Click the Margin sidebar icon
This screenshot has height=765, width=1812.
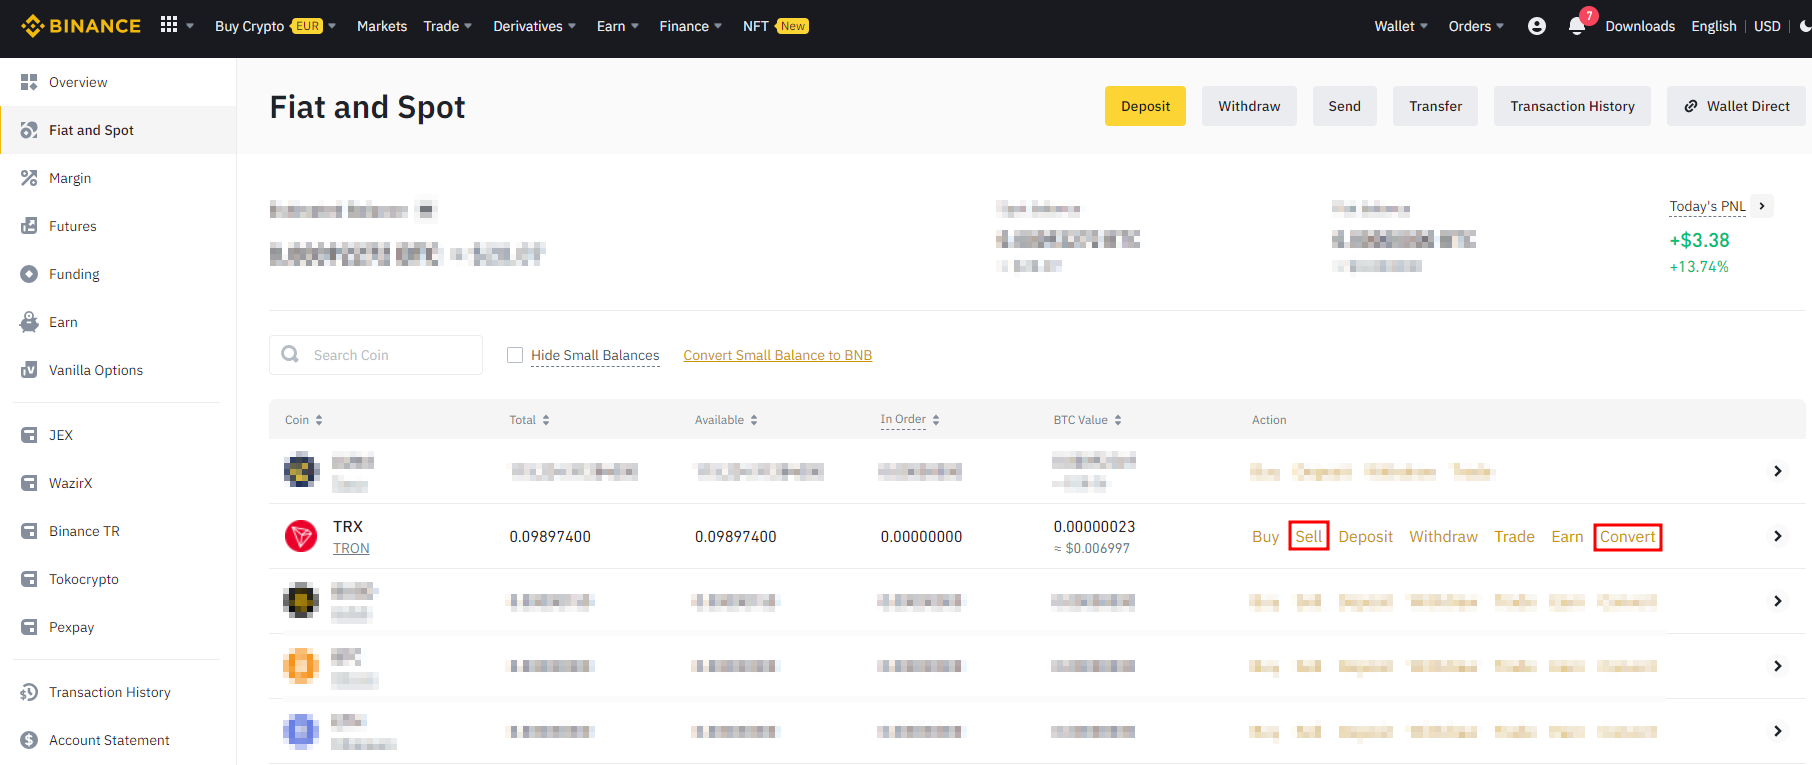coord(29,178)
